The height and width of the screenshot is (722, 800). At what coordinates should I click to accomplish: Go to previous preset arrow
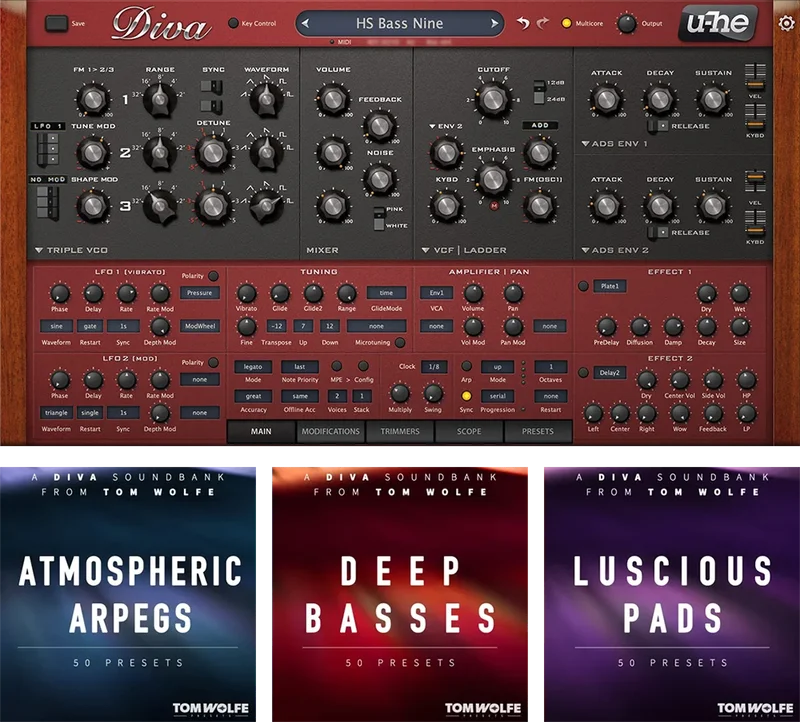click(305, 23)
